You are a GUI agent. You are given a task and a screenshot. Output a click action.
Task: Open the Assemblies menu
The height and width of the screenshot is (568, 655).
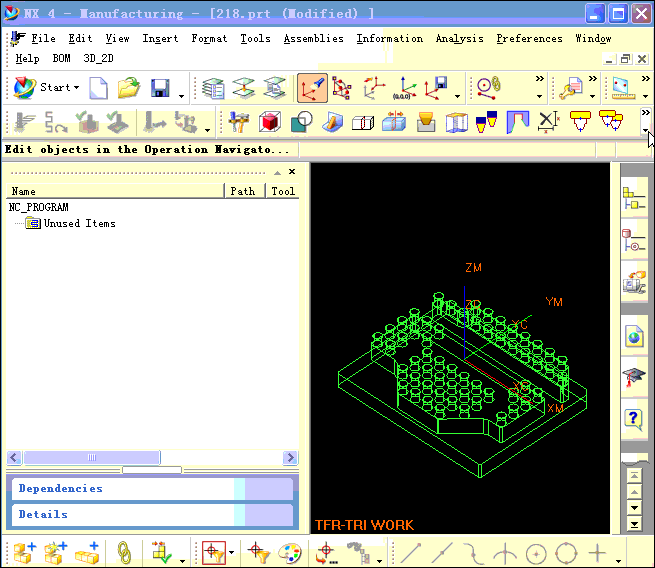pos(313,38)
